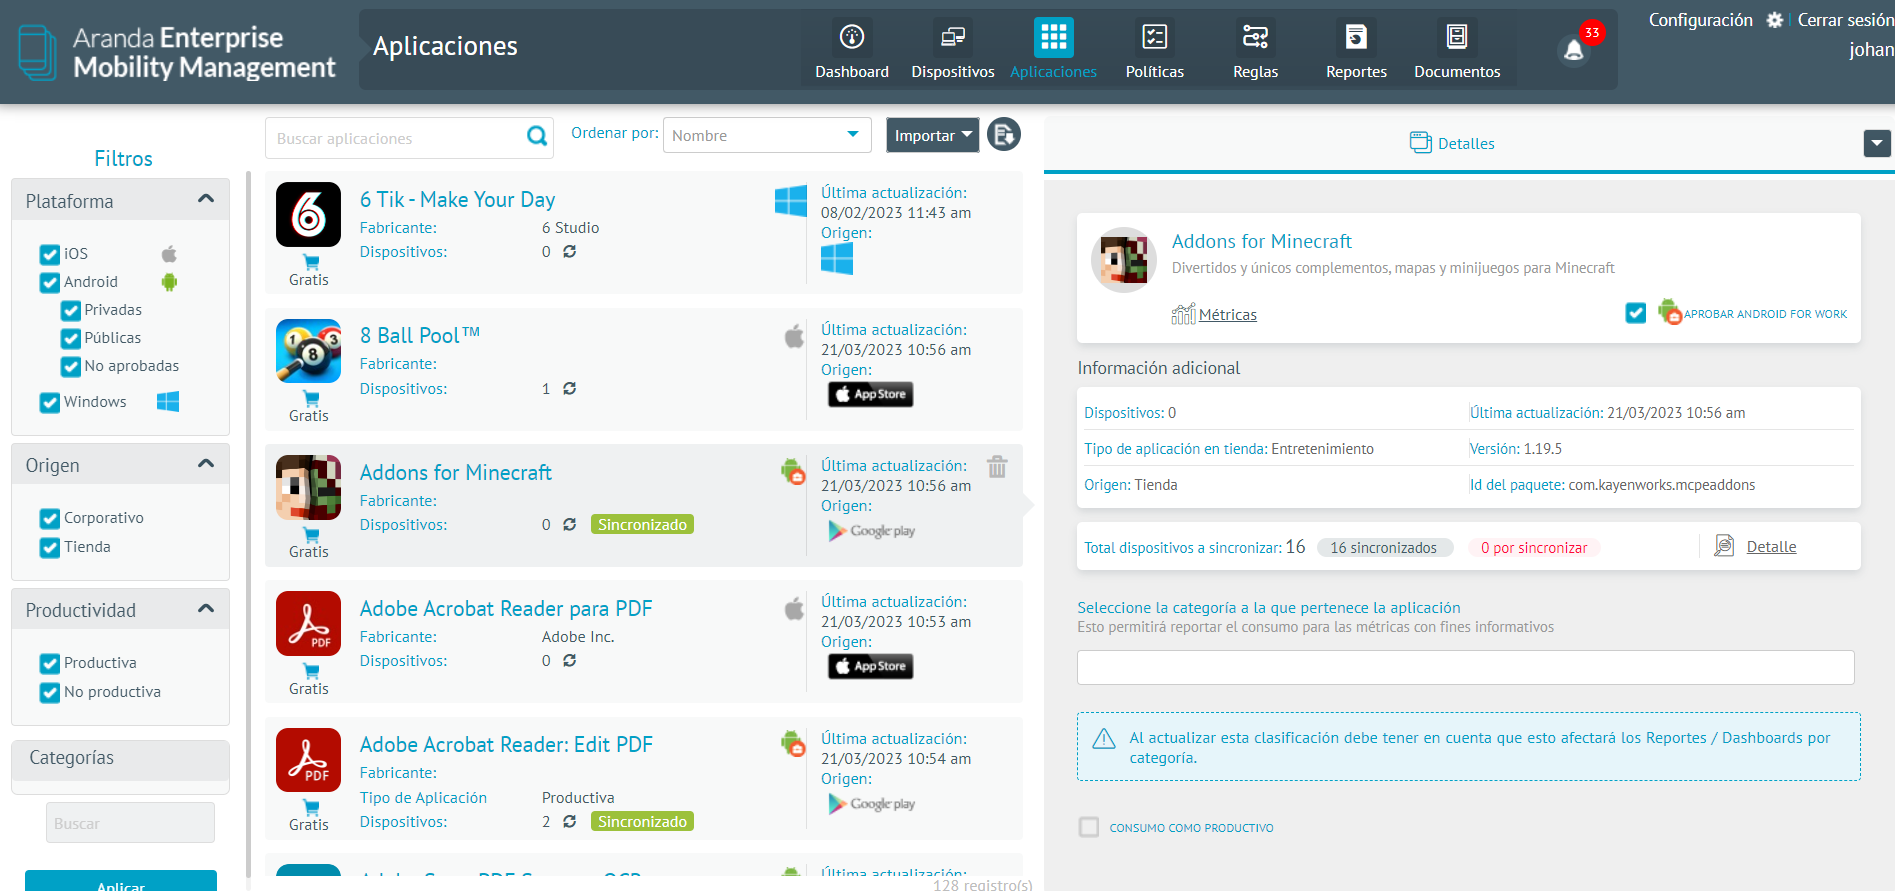Open the Importar dropdown button
Viewport: 1895px width, 891px height.
tap(932, 135)
